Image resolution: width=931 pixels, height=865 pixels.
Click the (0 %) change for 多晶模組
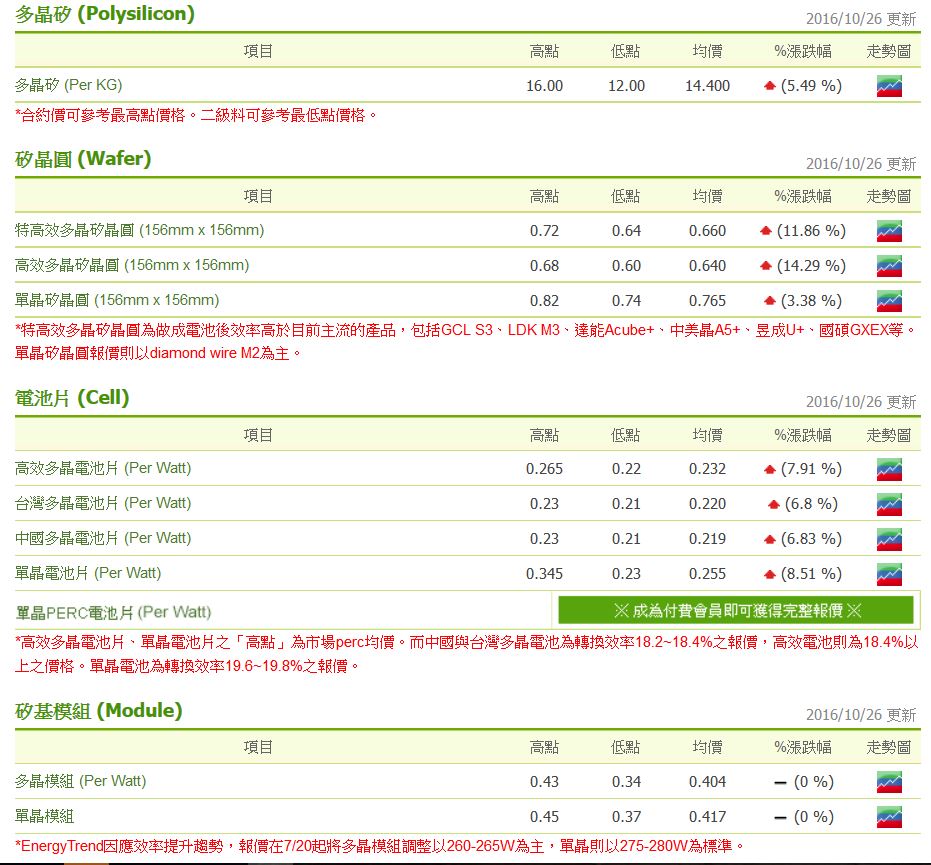click(x=813, y=782)
